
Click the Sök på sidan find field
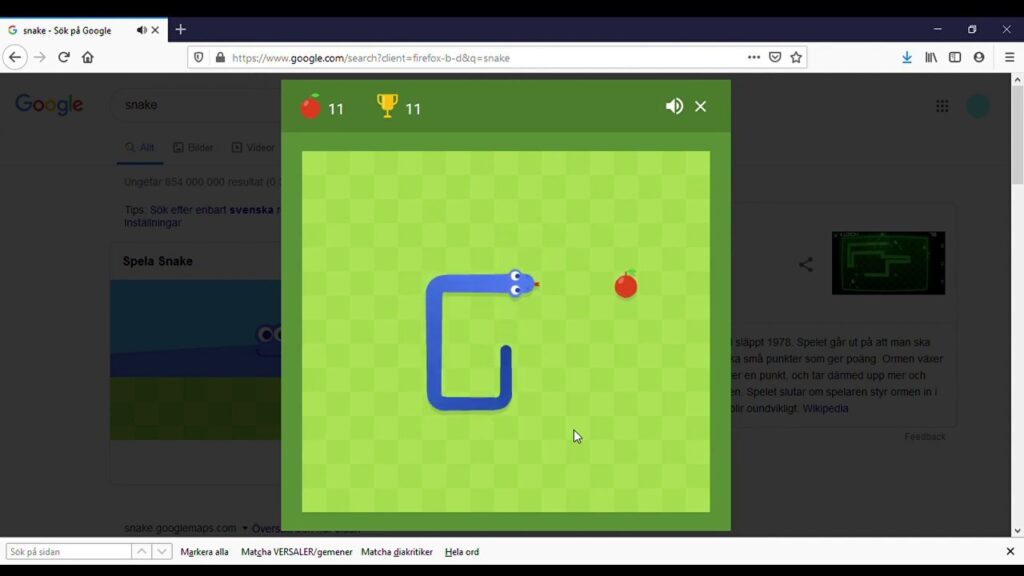point(69,552)
